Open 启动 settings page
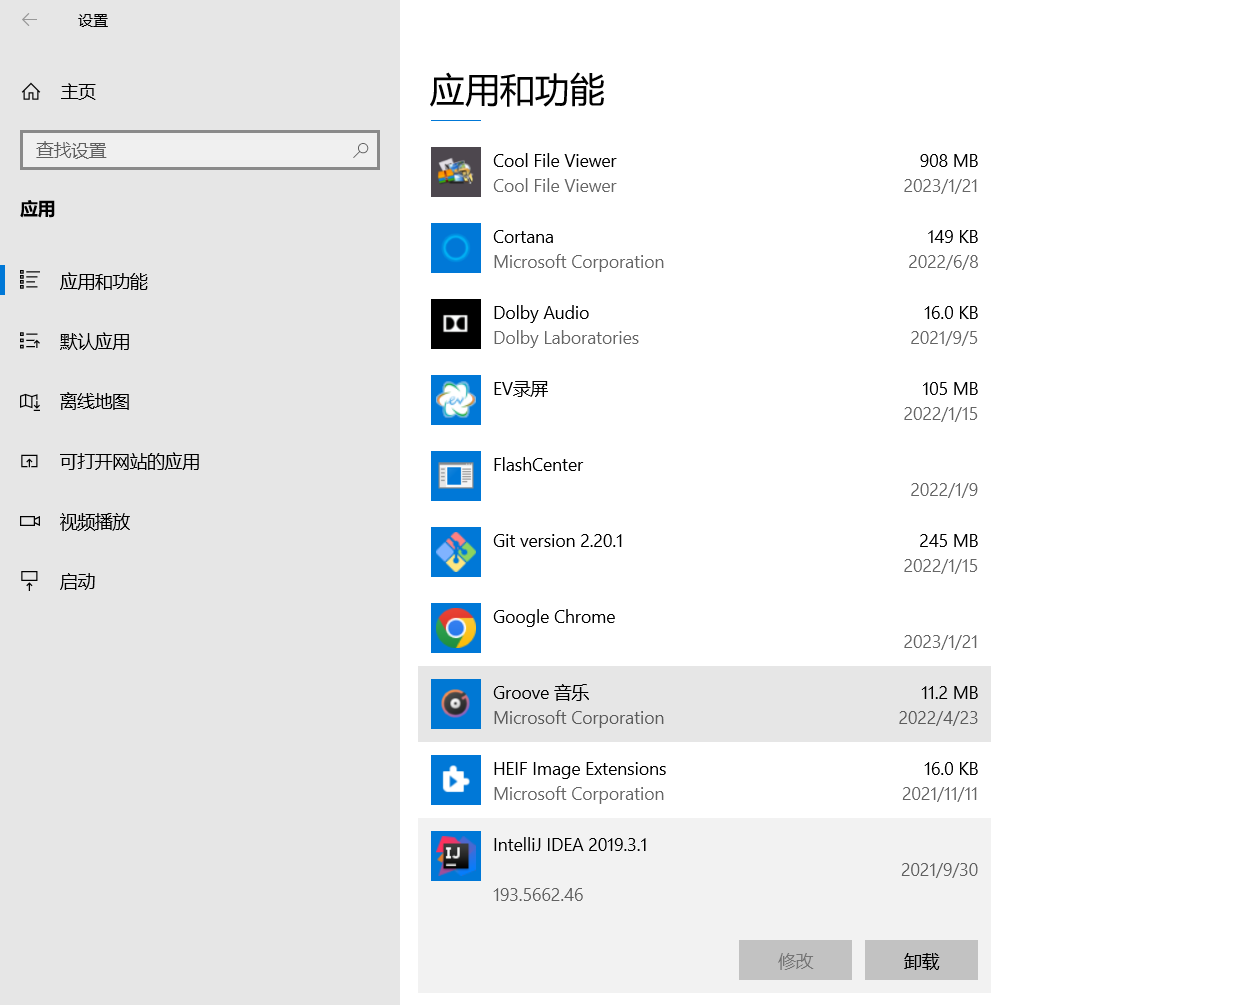This screenshot has width=1249, height=1005. tap(200, 581)
